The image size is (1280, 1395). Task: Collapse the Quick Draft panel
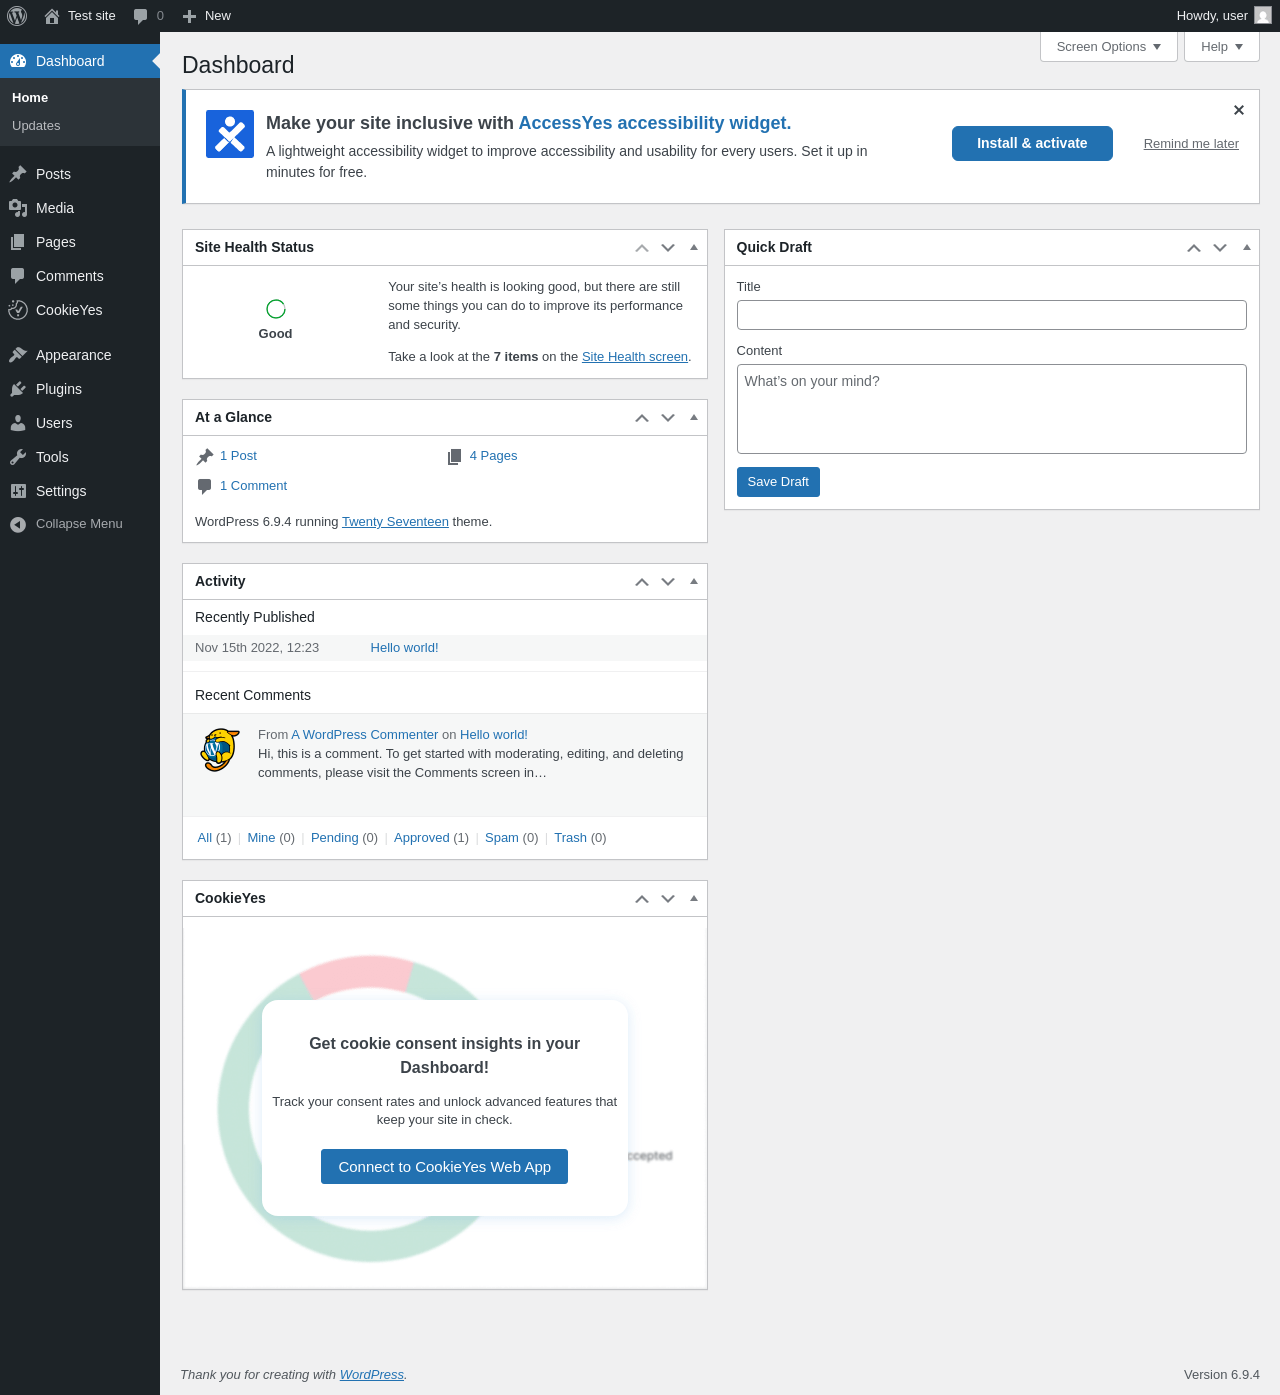tap(1247, 247)
